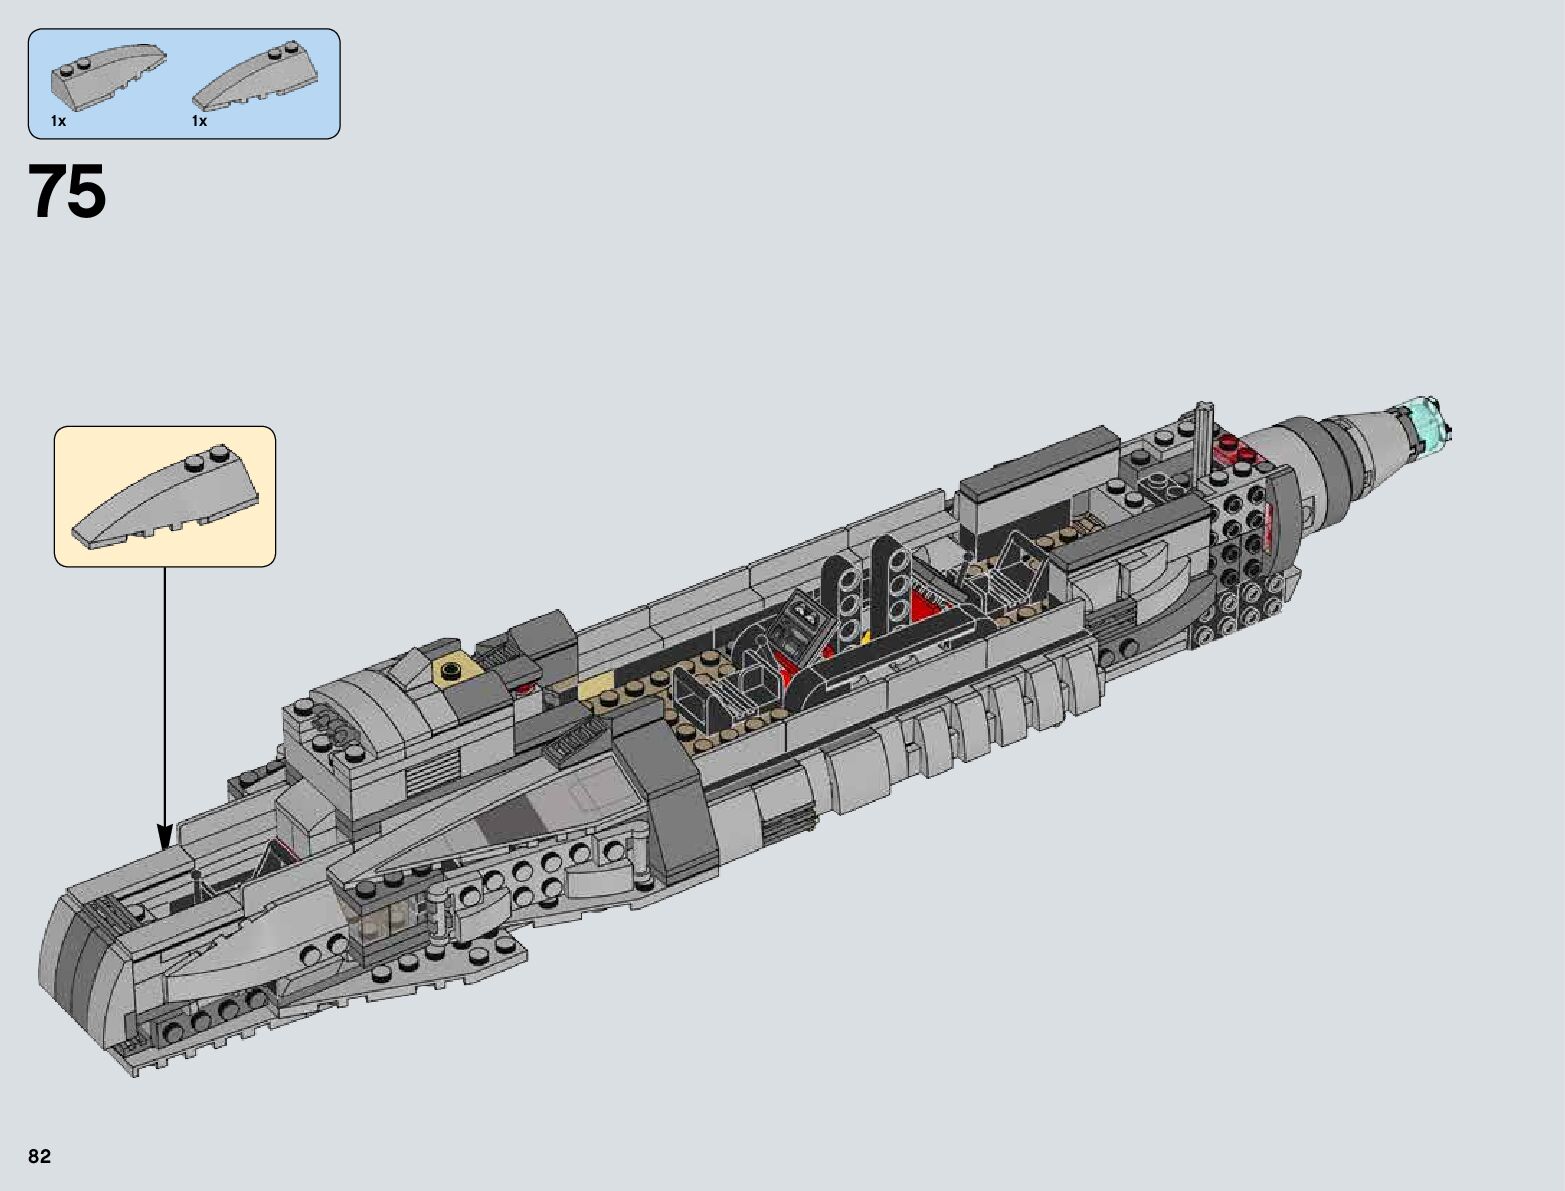Click the red studs beside the antenna
The height and width of the screenshot is (1191, 1565).
[x=1237, y=451]
